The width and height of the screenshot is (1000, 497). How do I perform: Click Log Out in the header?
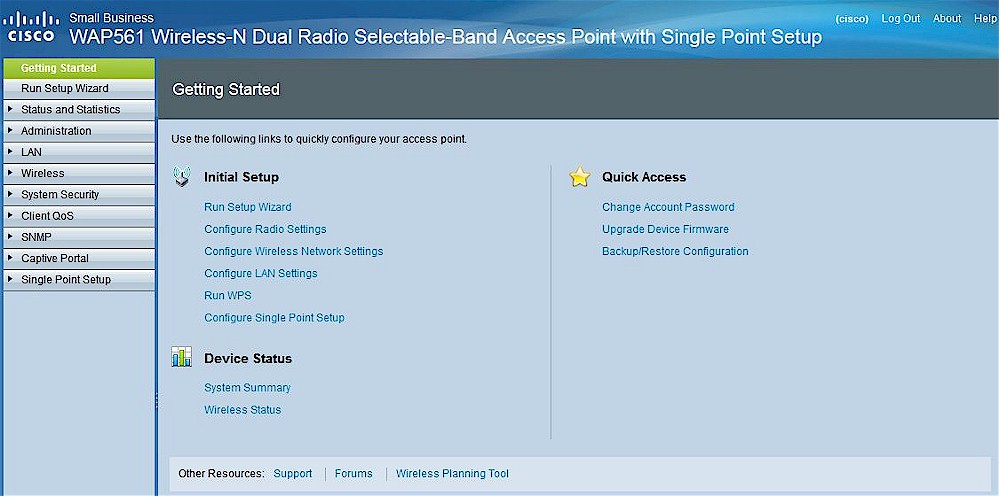(x=901, y=19)
